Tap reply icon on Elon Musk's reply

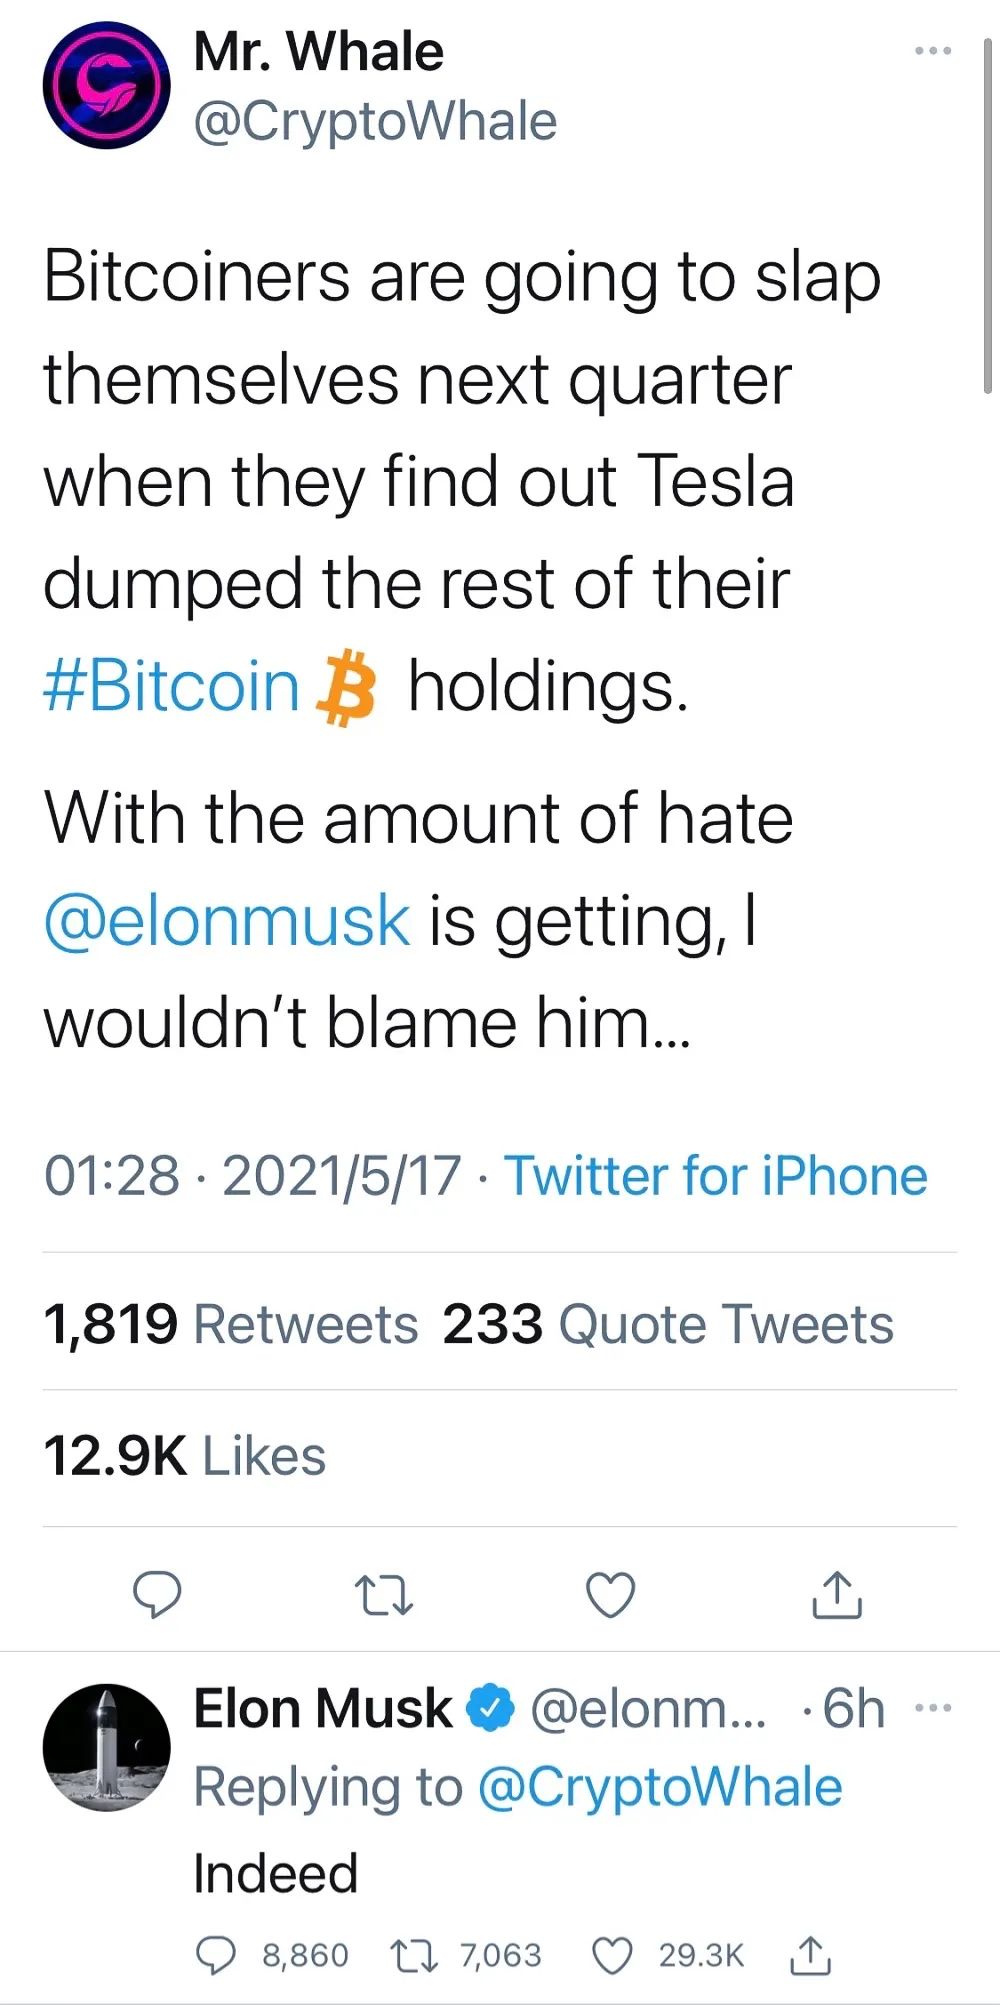pos(214,1955)
